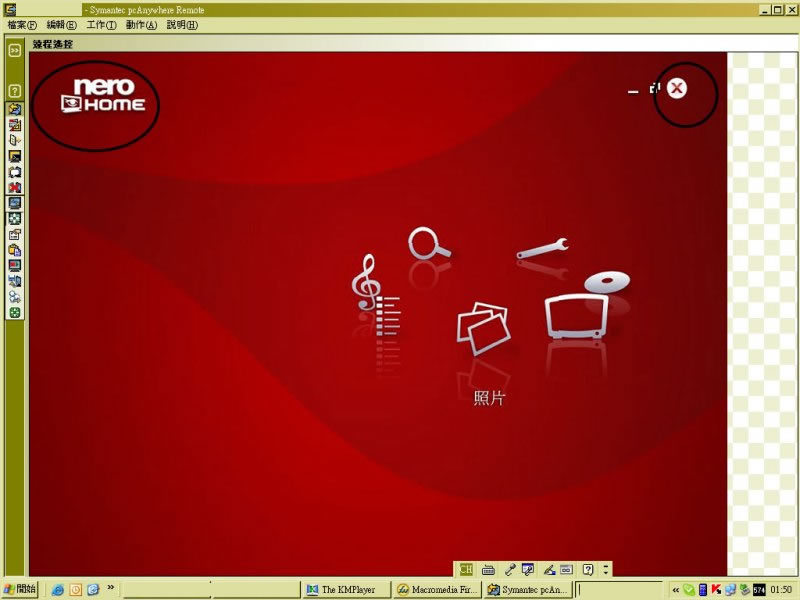Open the 說明(H) menu

(182, 24)
